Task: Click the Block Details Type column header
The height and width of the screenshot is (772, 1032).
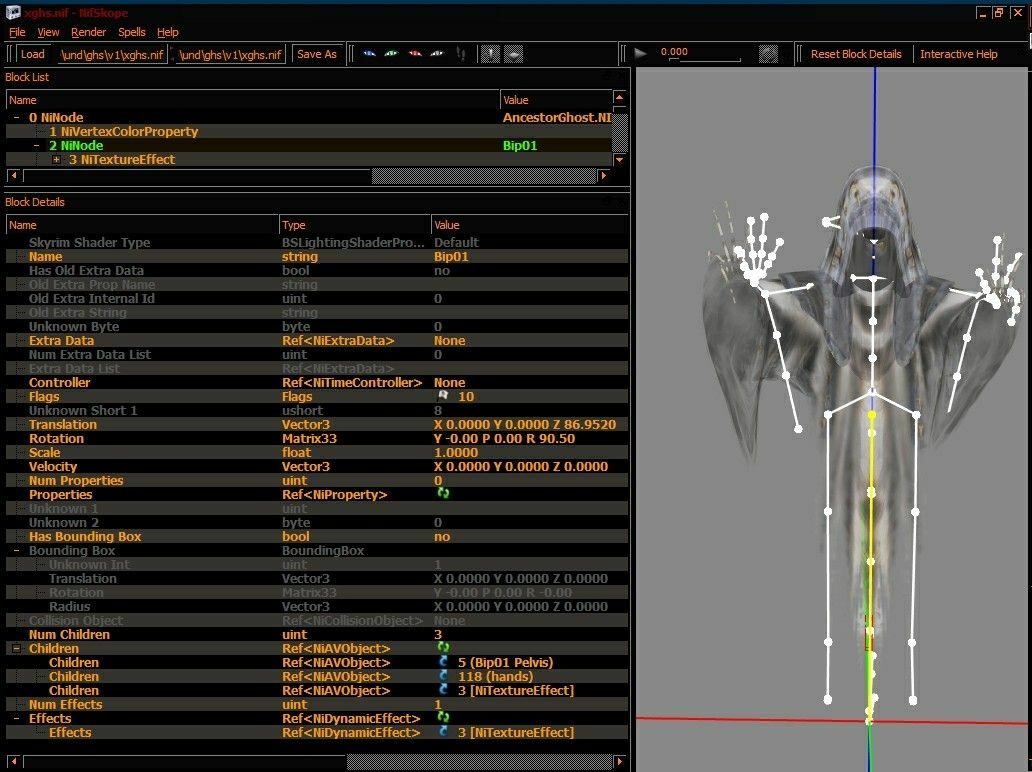Action: (x=355, y=224)
